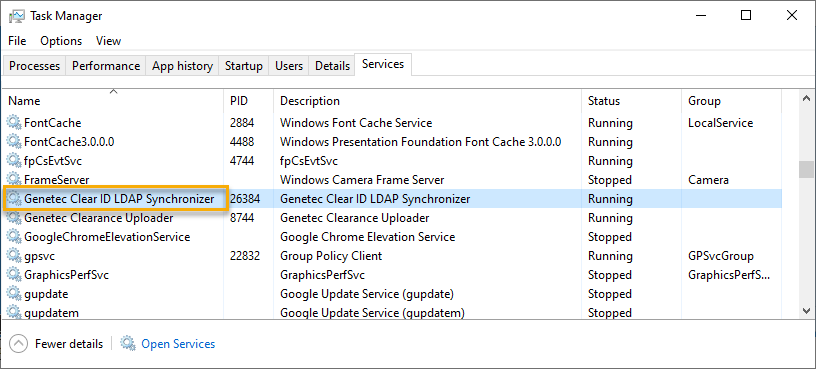
Task: Click Google Chrome Elevation Service description
Action: click(x=367, y=237)
